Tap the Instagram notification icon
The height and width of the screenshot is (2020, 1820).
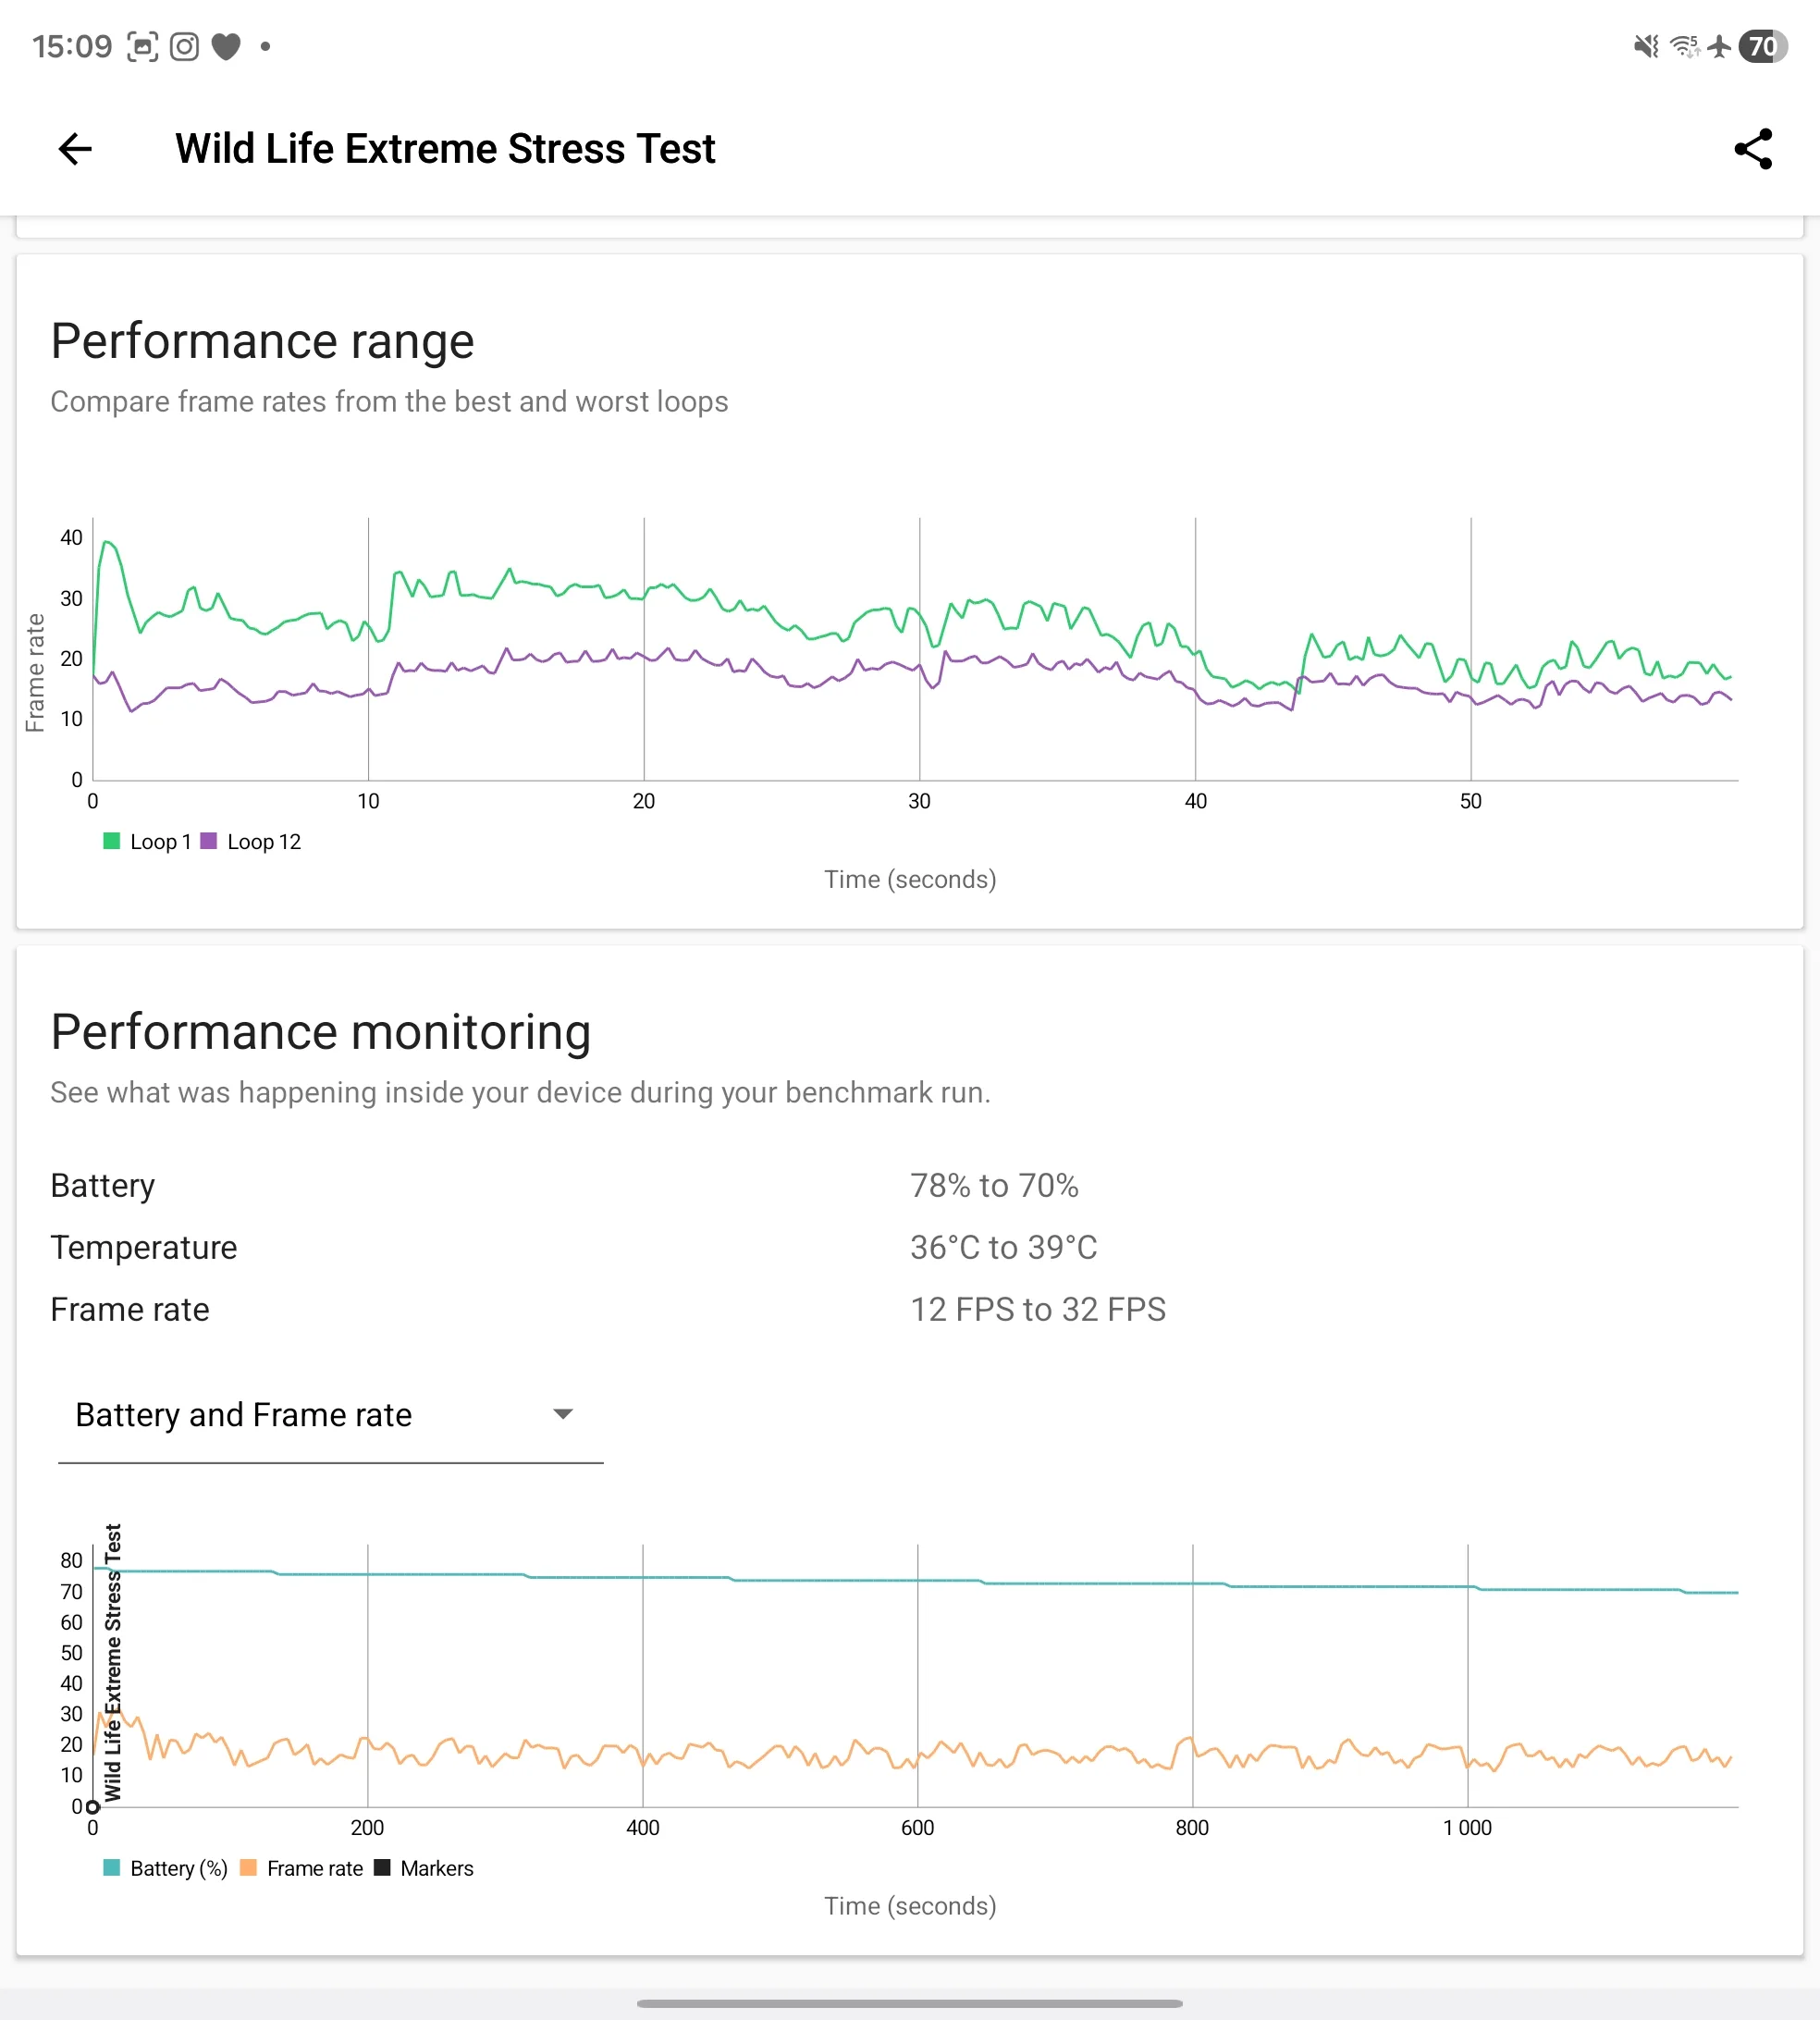pyautogui.click(x=184, y=46)
